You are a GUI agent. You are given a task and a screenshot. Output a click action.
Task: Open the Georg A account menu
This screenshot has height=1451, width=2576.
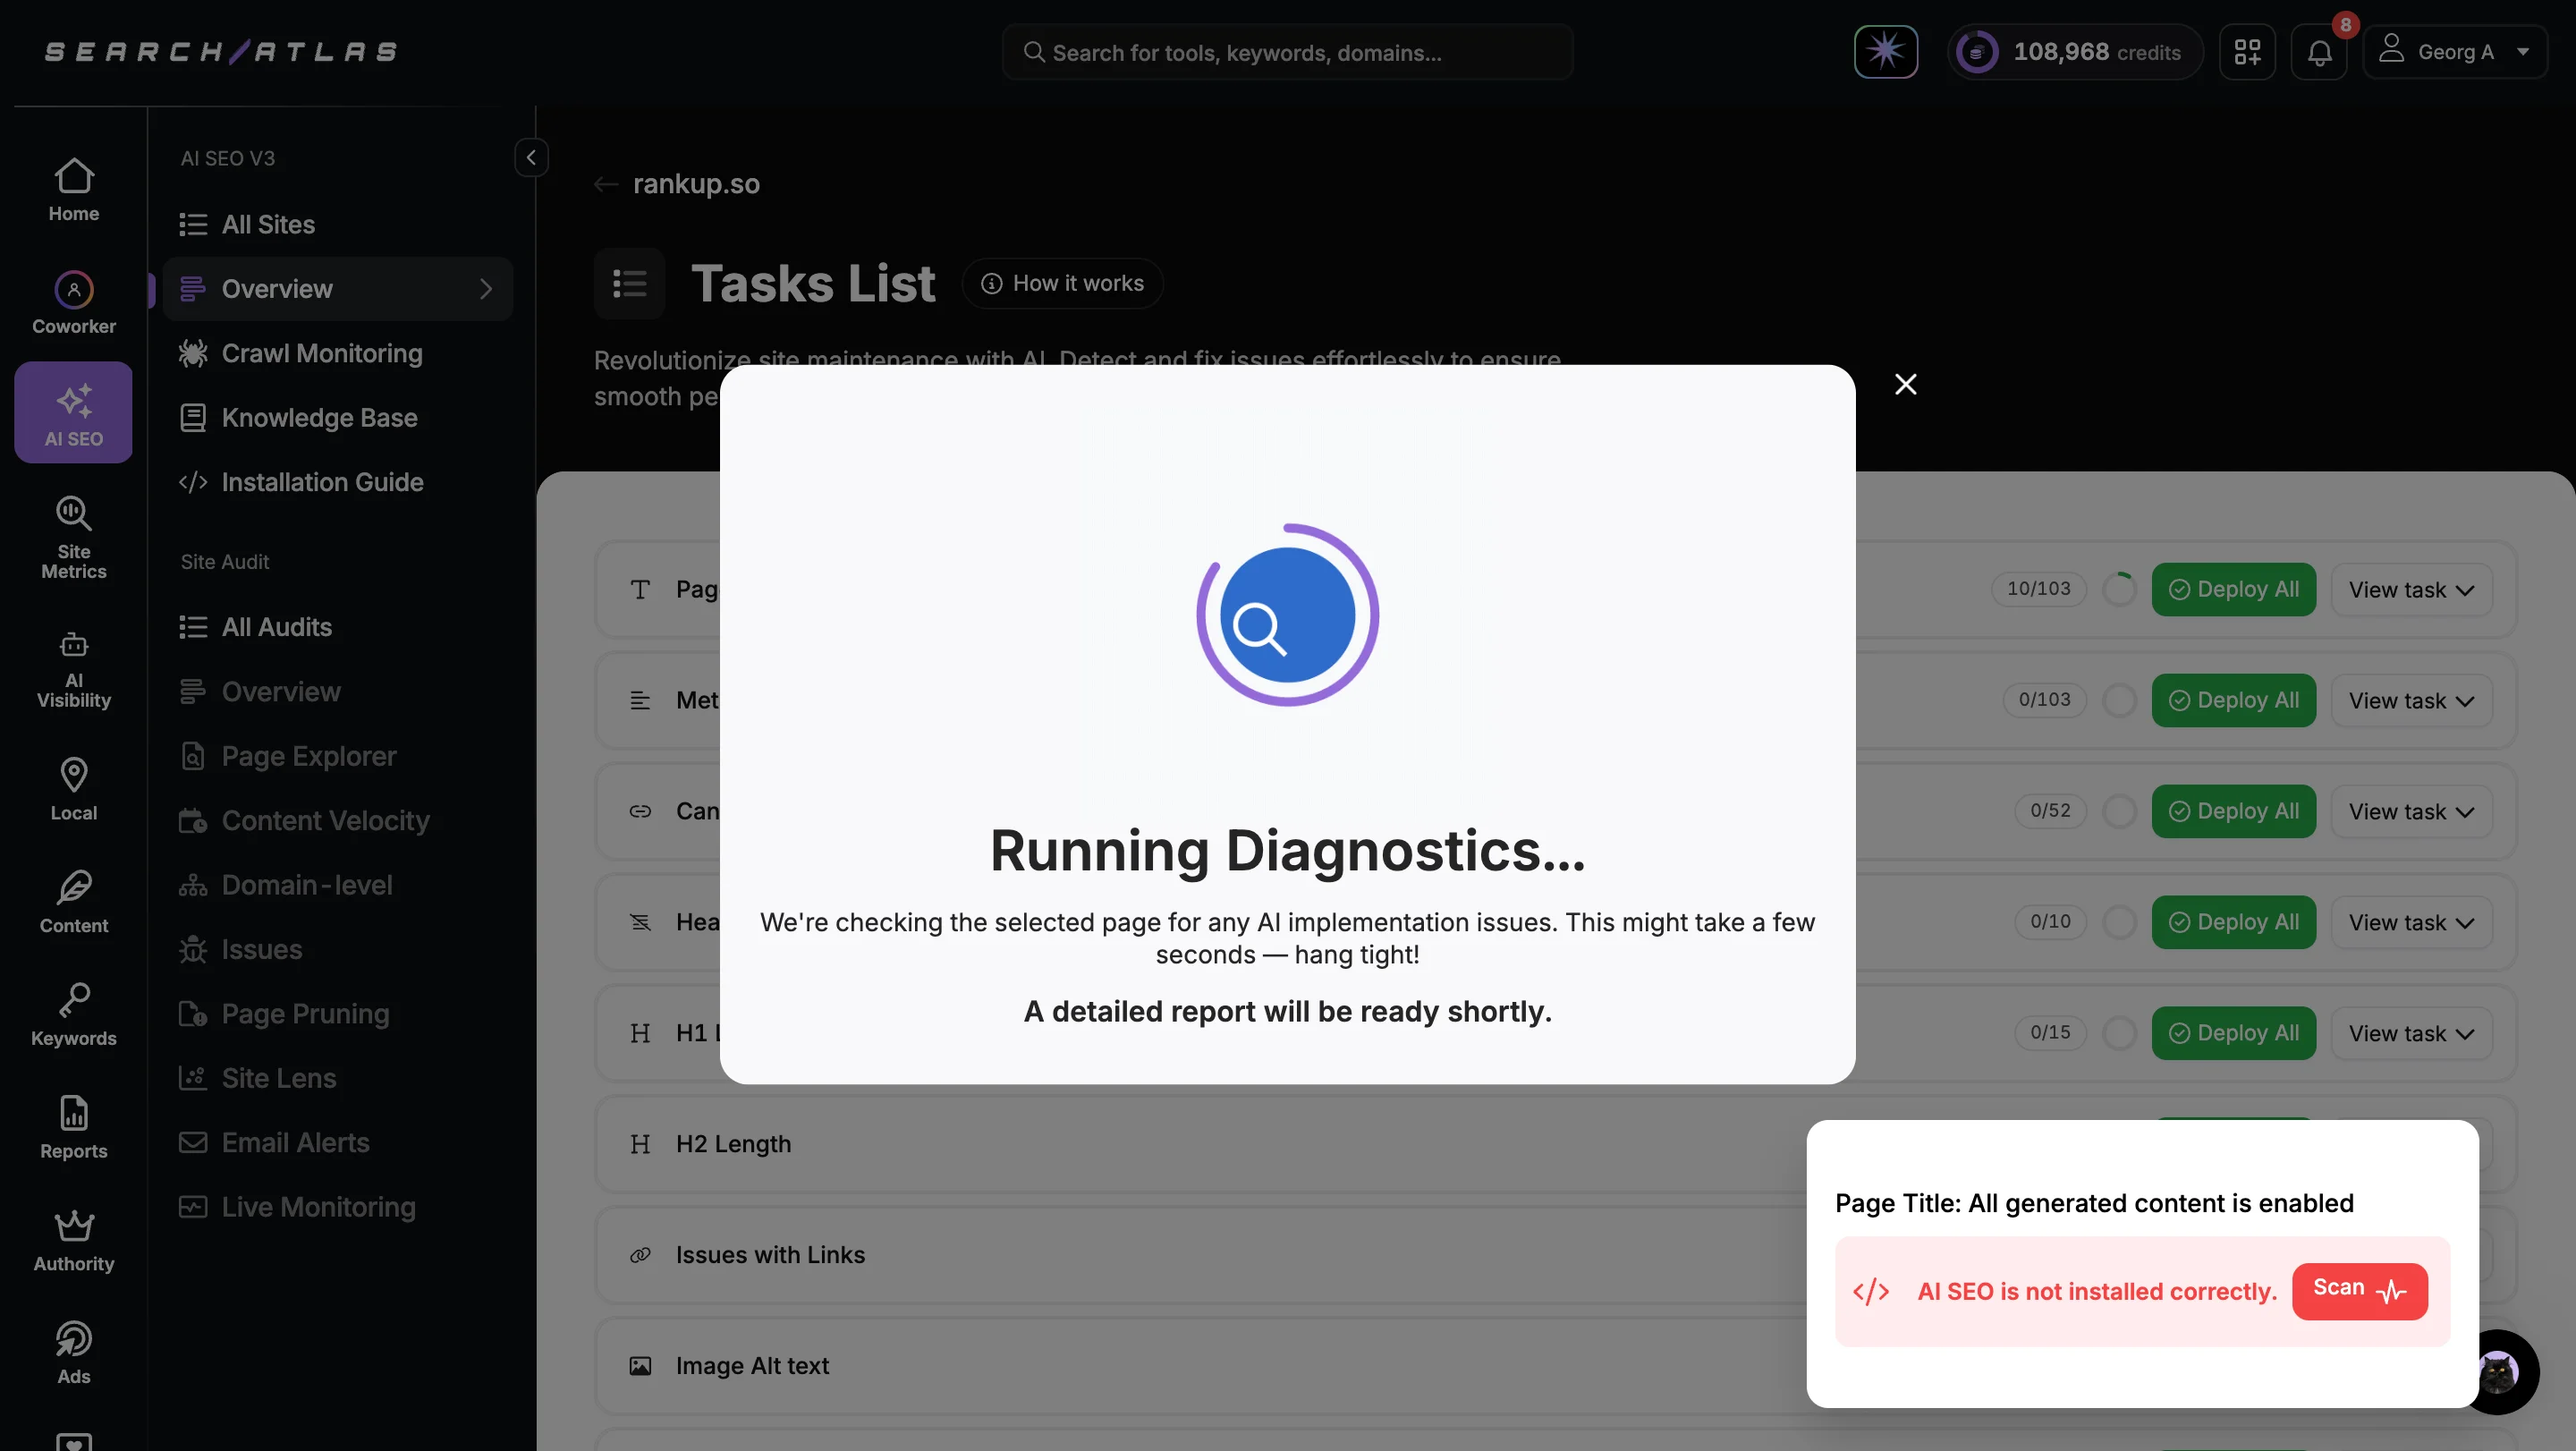2454,51
